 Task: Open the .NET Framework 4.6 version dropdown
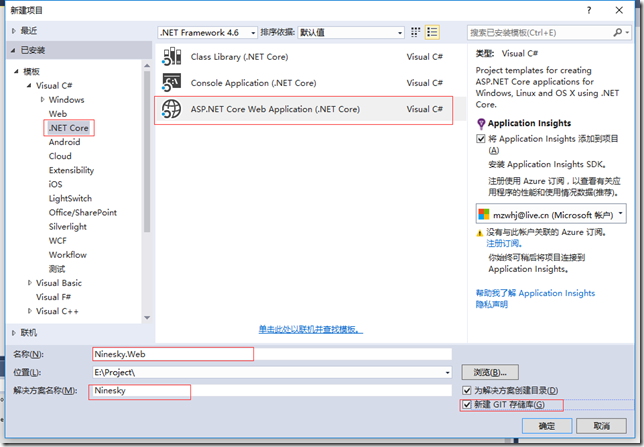(253, 33)
